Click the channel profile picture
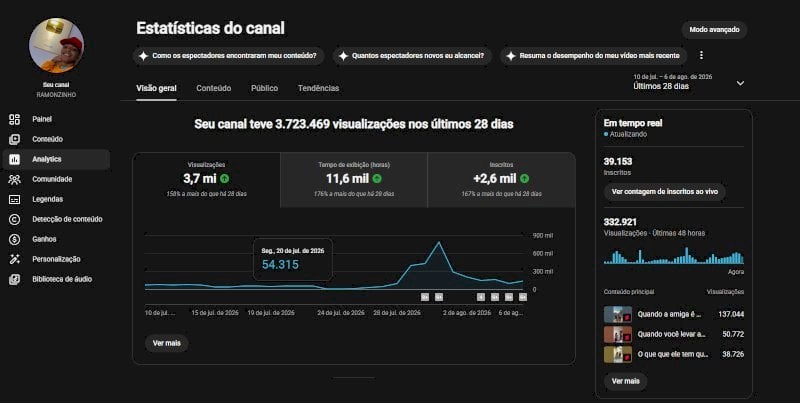Image resolution: width=800 pixels, height=403 pixels. click(56, 45)
